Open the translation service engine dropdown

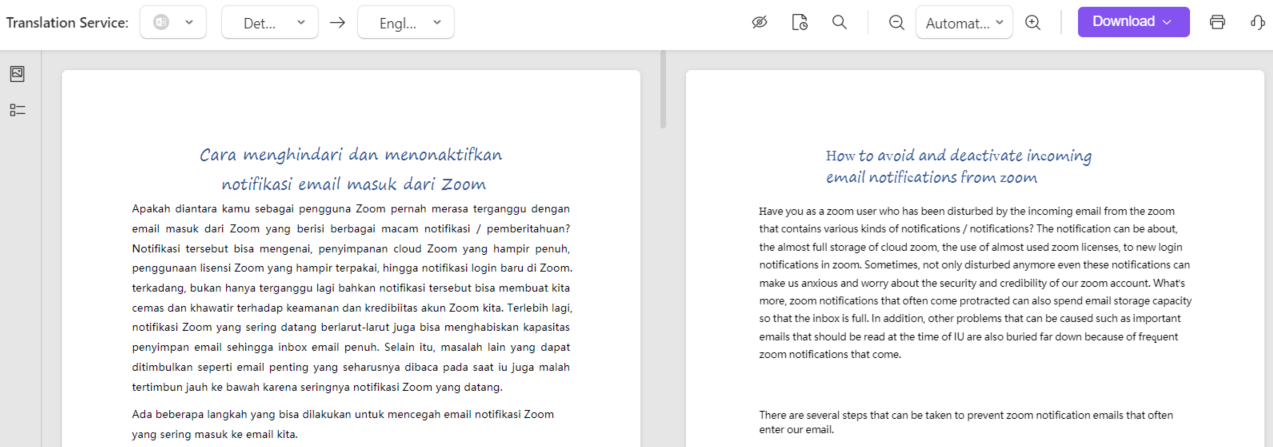point(173,22)
